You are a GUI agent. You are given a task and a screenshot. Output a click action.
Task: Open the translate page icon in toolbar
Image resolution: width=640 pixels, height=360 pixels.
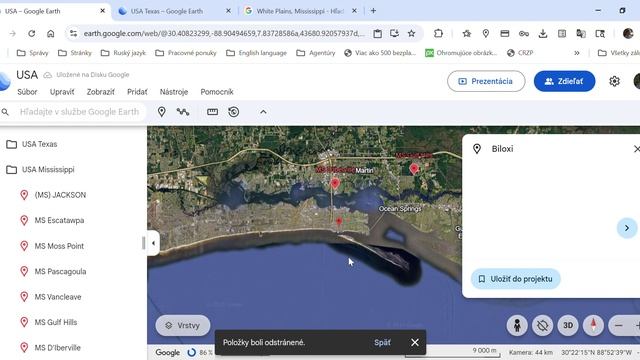[581, 33]
